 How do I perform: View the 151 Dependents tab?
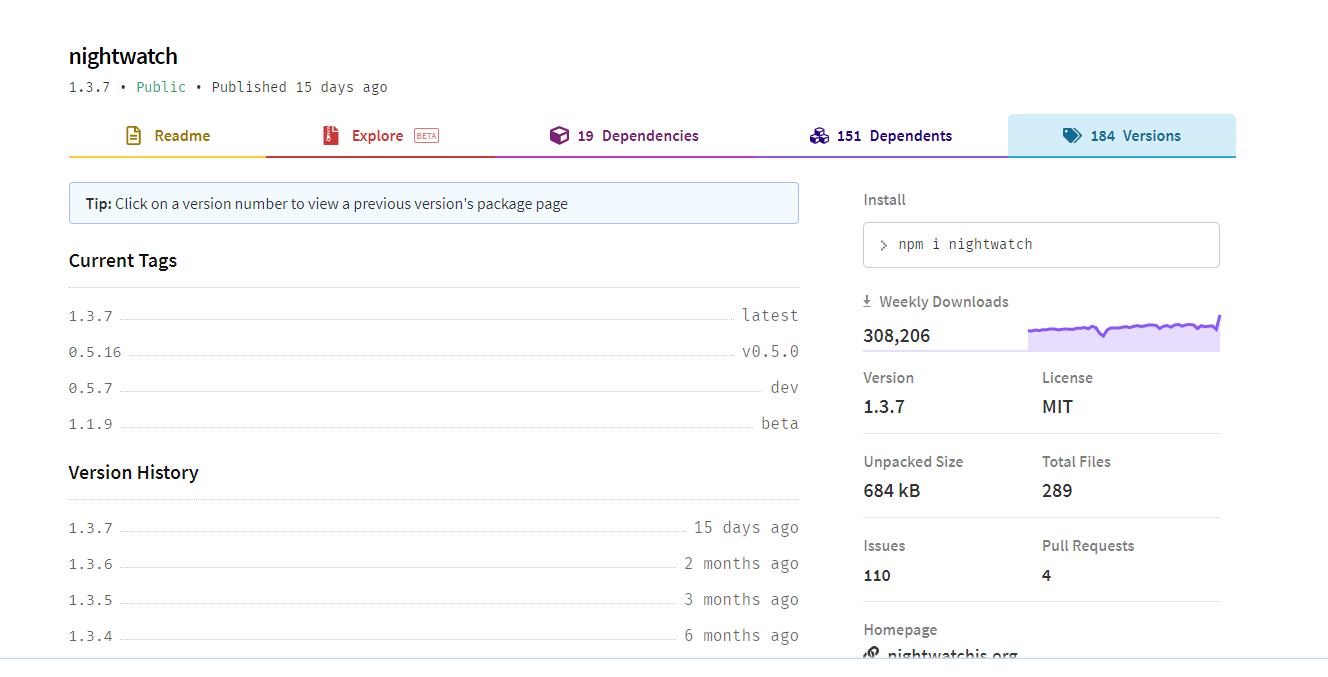[880, 136]
